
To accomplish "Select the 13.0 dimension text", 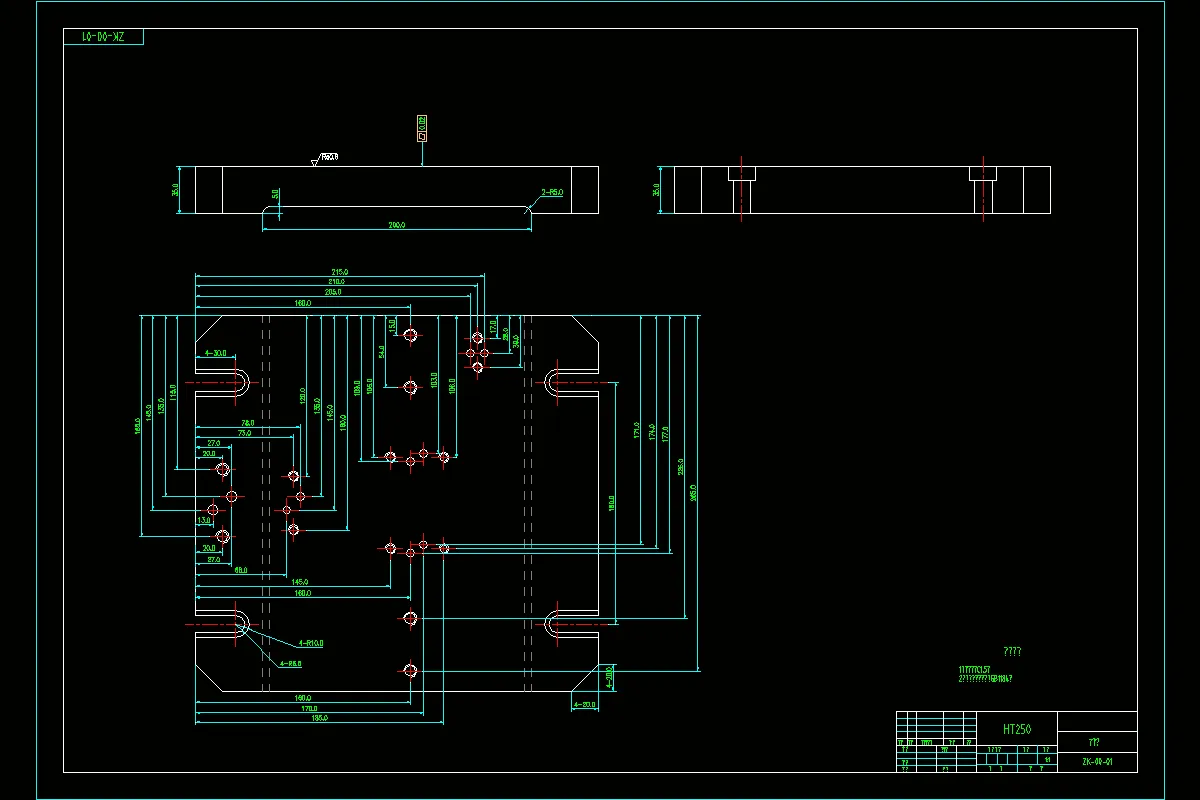I will 204,521.
